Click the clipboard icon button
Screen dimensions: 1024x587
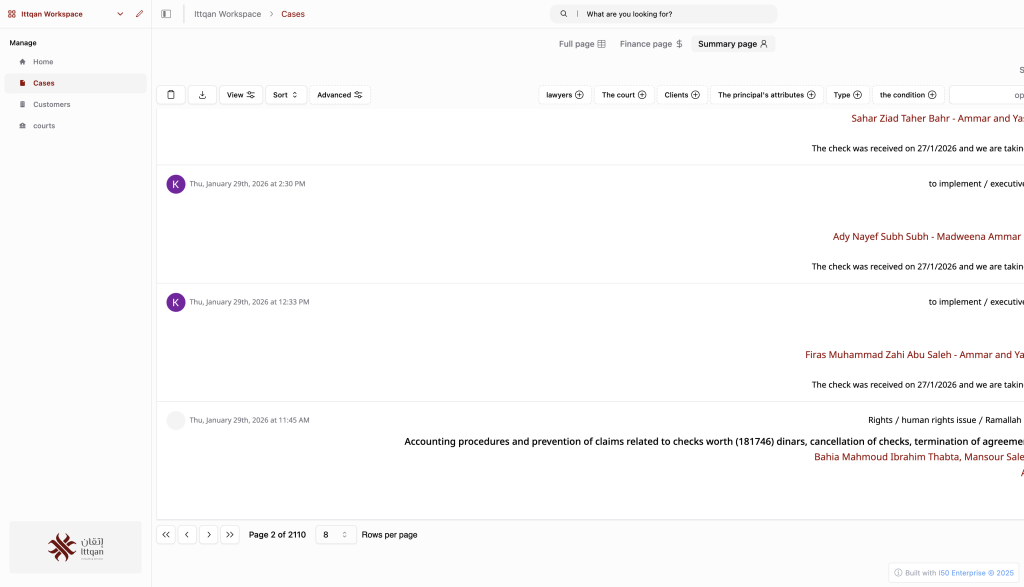[x=171, y=95]
